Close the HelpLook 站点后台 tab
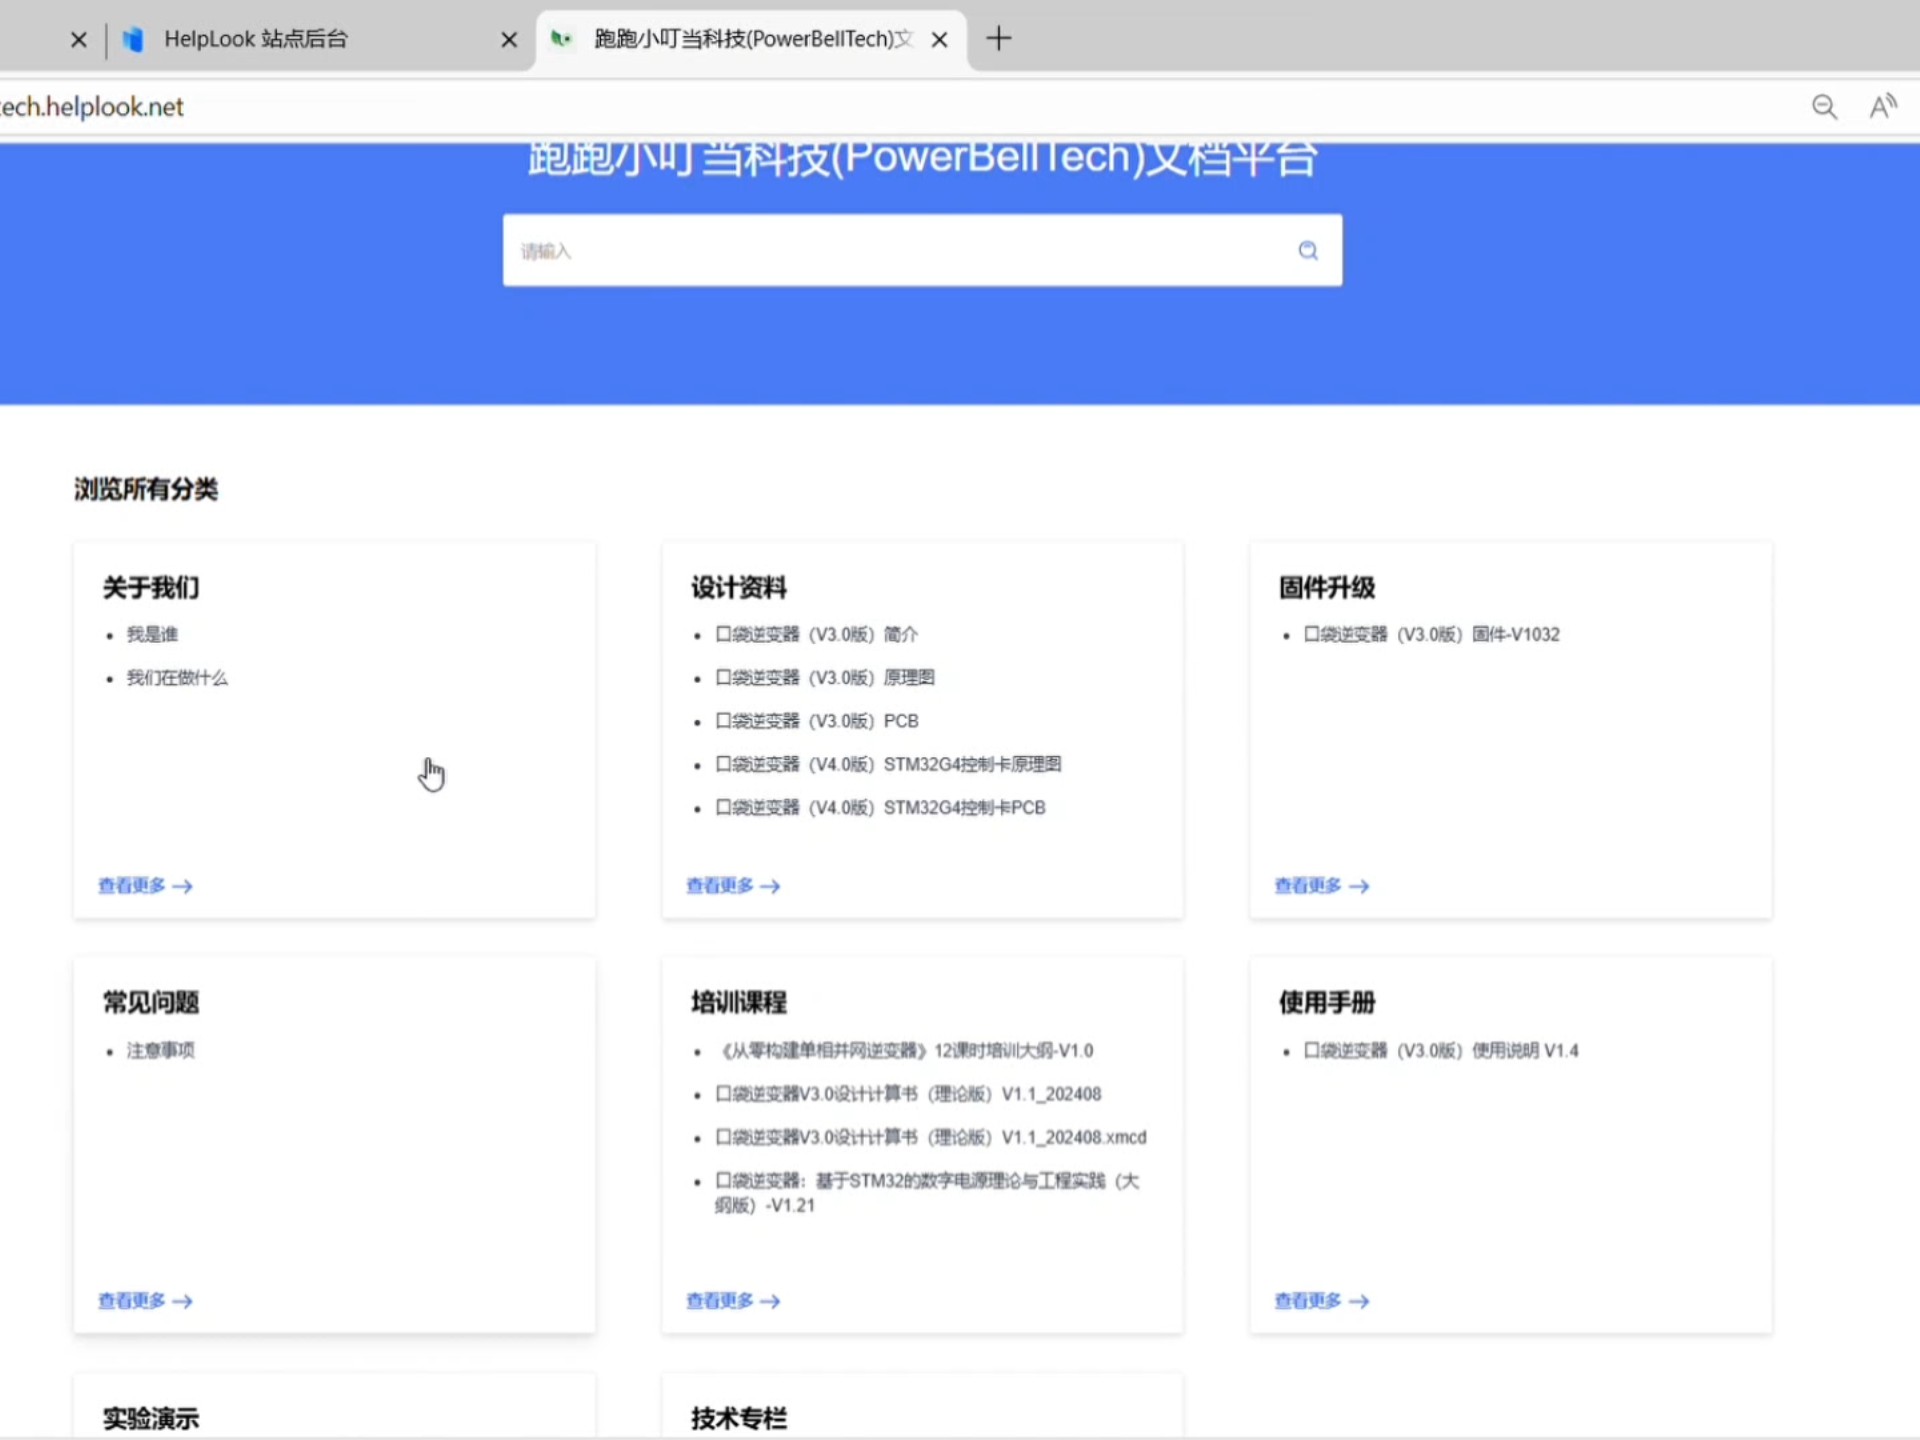This screenshot has width=1920, height=1440. [x=509, y=40]
